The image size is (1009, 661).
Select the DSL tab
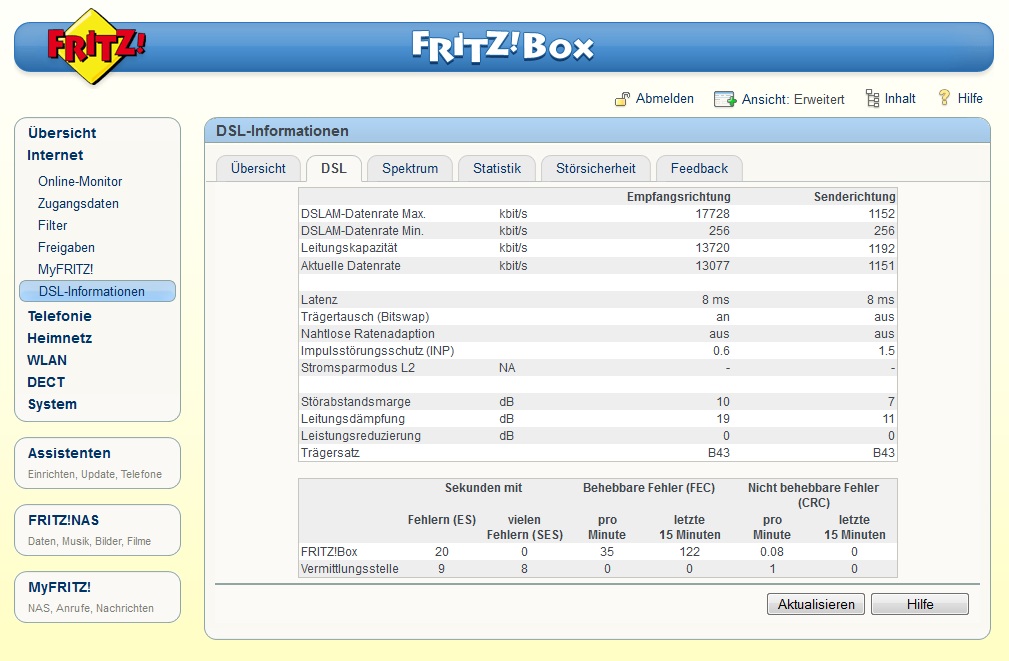tap(334, 169)
